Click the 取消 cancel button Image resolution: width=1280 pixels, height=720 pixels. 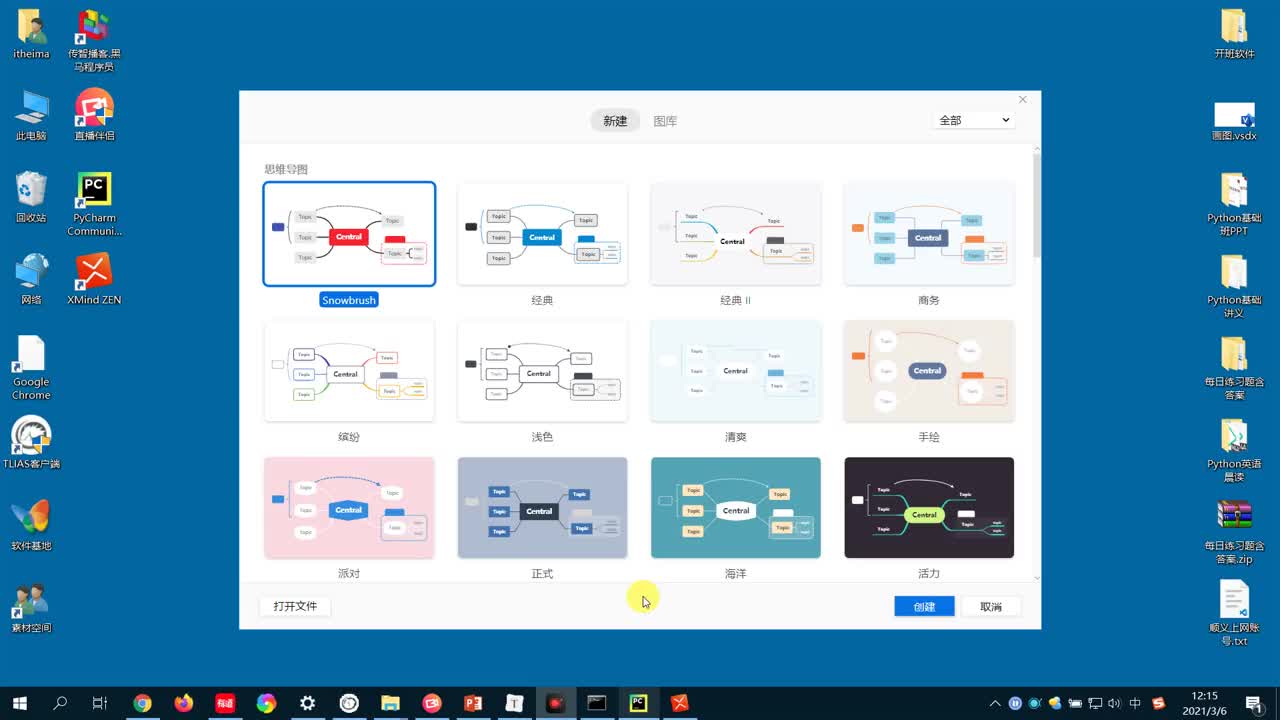coord(991,607)
